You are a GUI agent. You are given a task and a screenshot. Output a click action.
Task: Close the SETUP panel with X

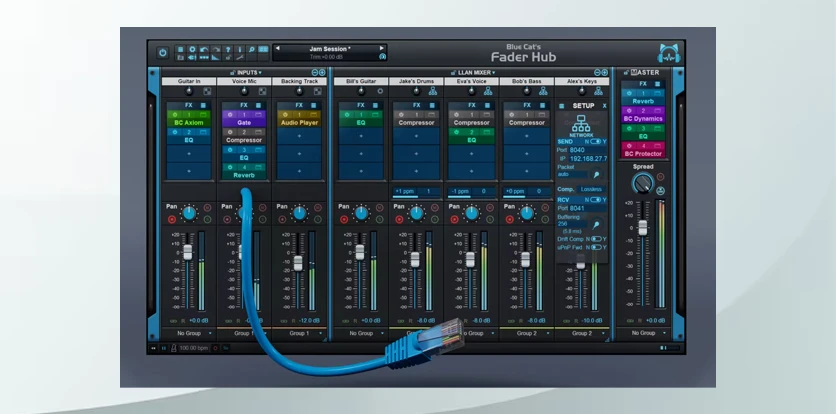[605, 106]
